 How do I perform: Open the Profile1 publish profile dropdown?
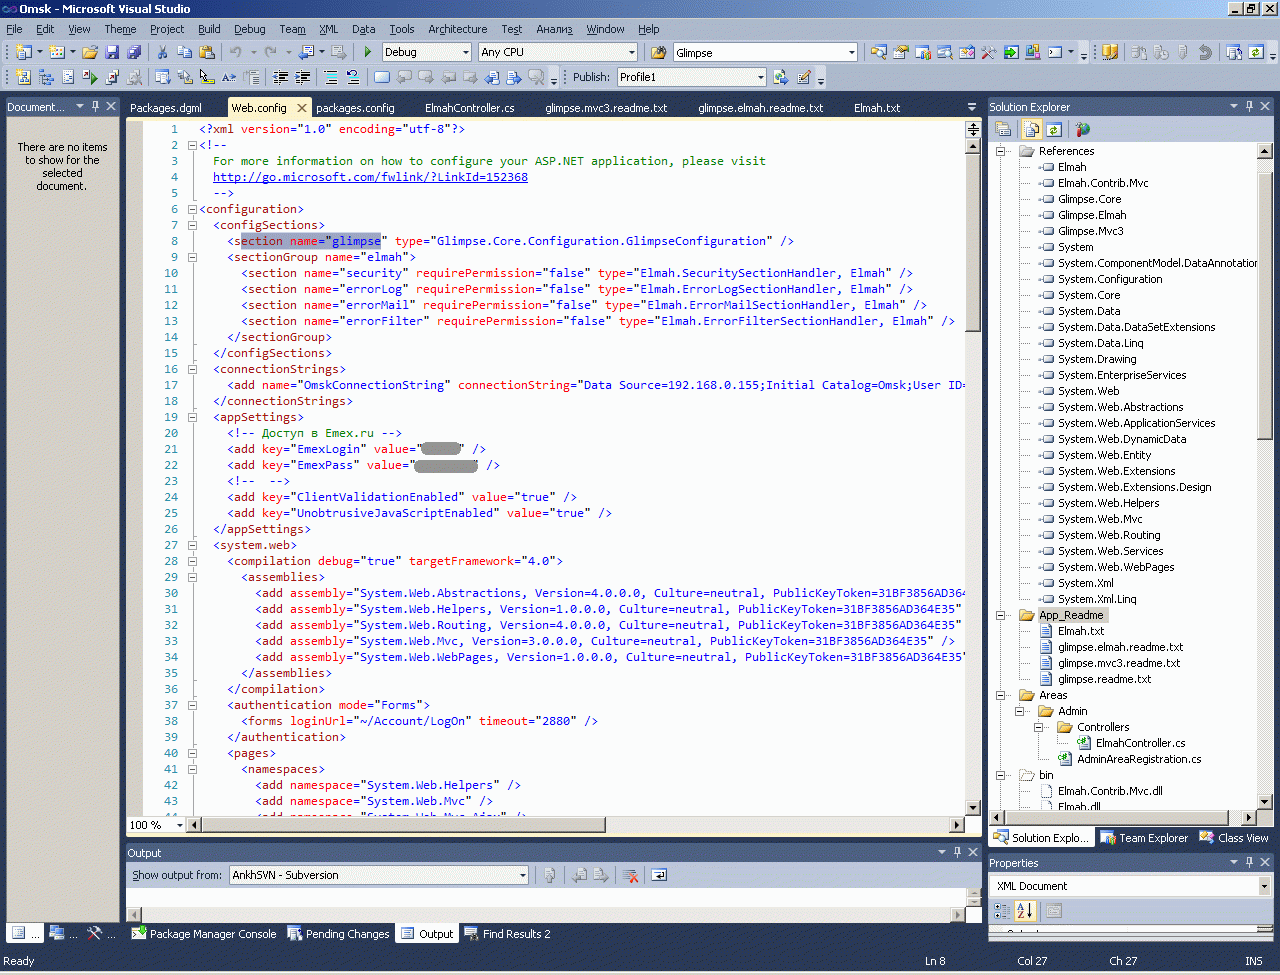tap(760, 77)
